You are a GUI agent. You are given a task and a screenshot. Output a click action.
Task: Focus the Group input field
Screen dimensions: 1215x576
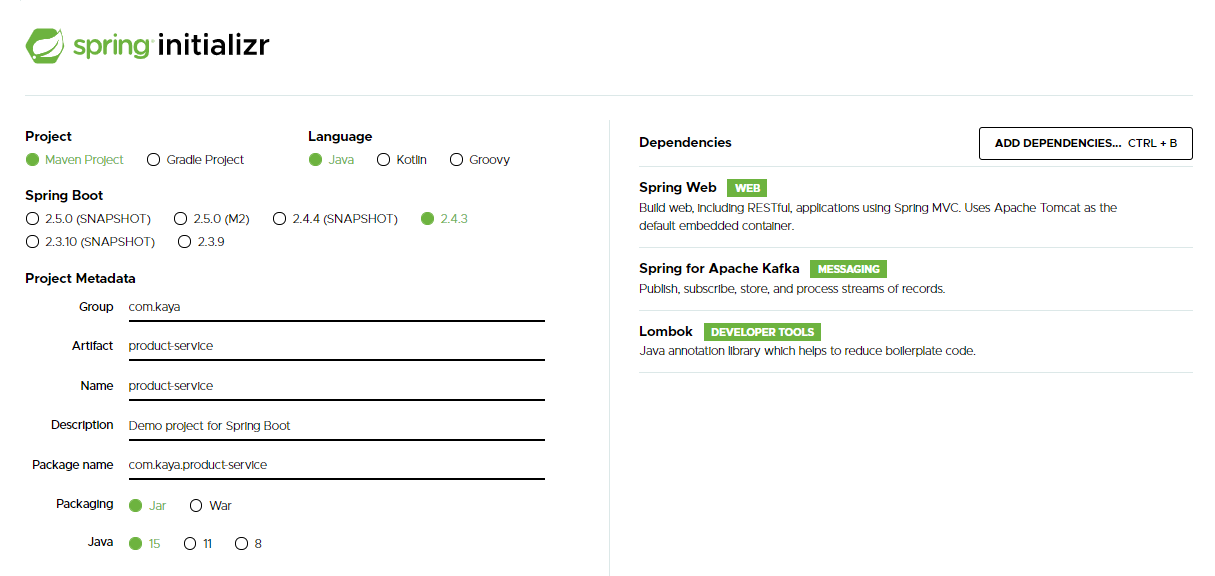pyautogui.click(x=336, y=307)
